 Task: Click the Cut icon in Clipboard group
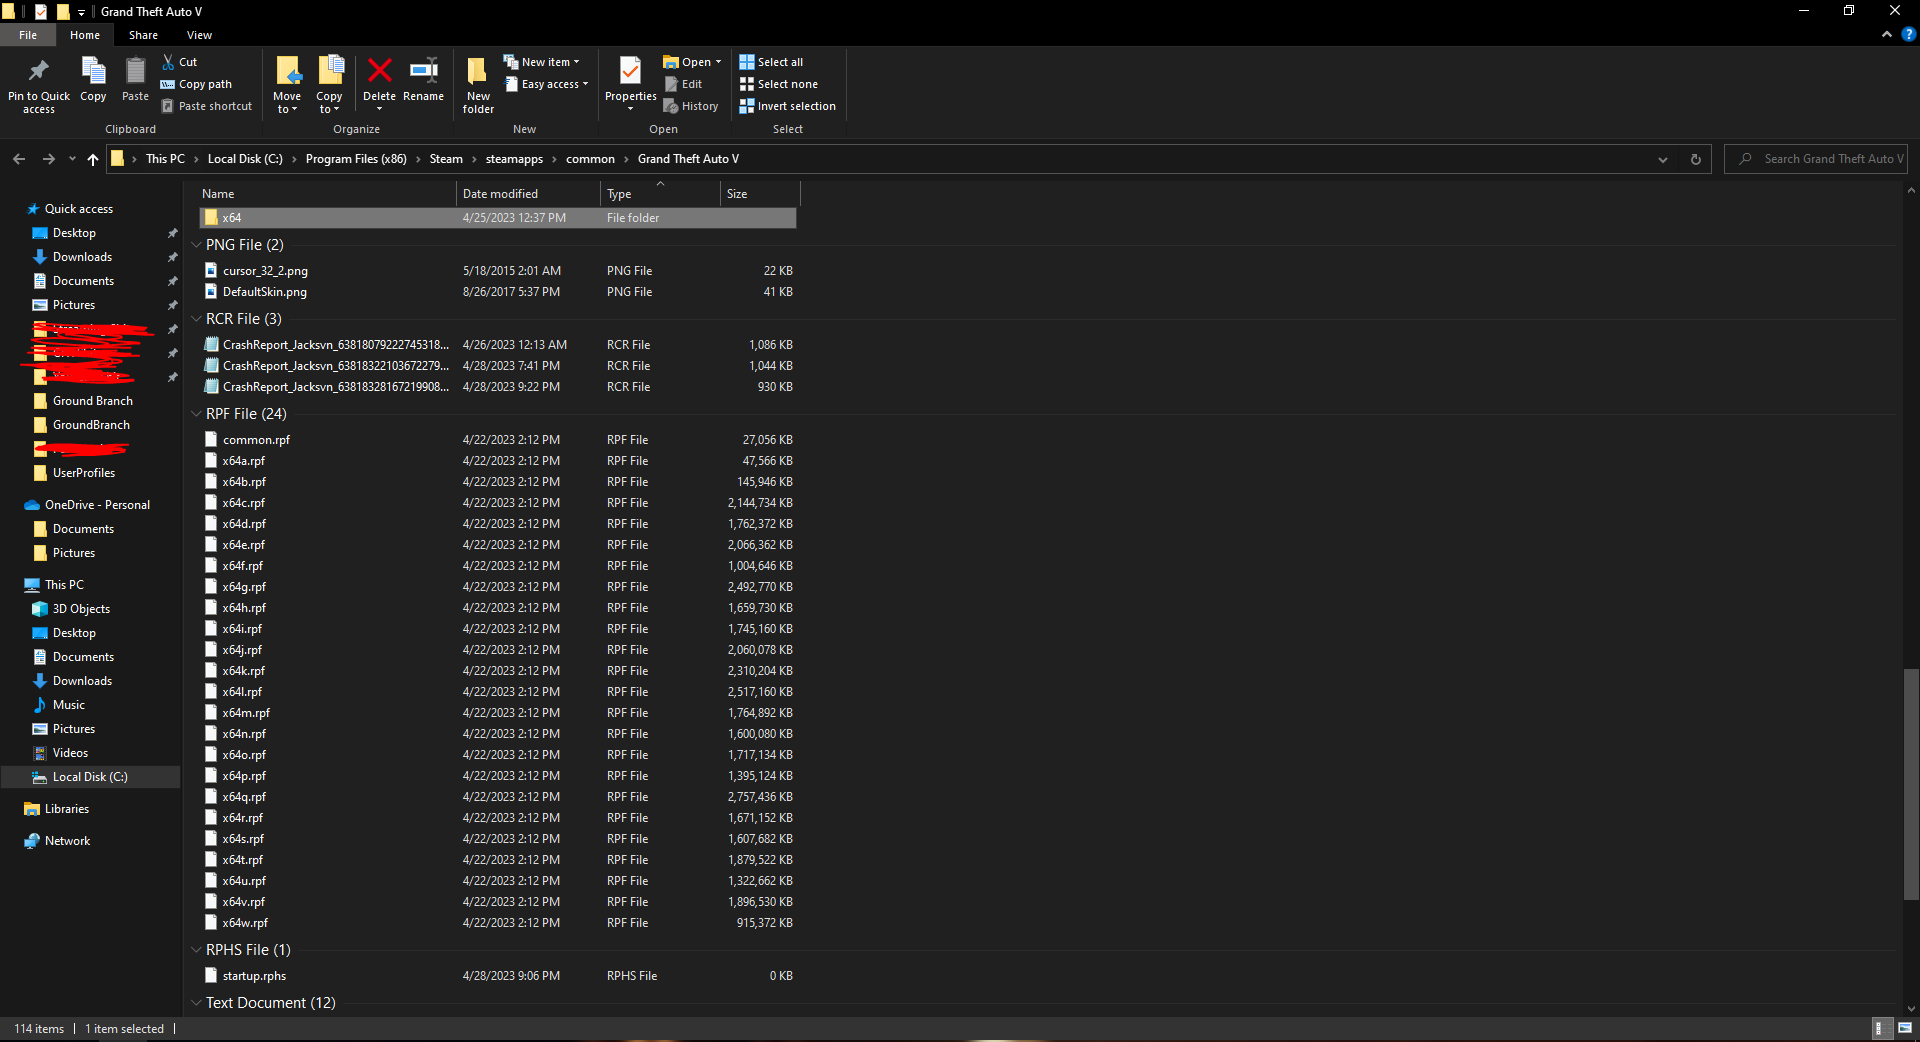pos(180,62)
